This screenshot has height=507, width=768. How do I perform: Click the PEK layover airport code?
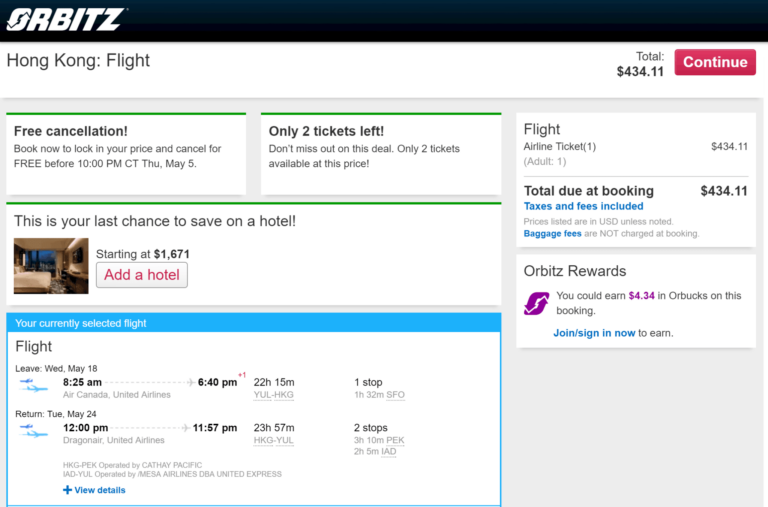click(395, 441)
